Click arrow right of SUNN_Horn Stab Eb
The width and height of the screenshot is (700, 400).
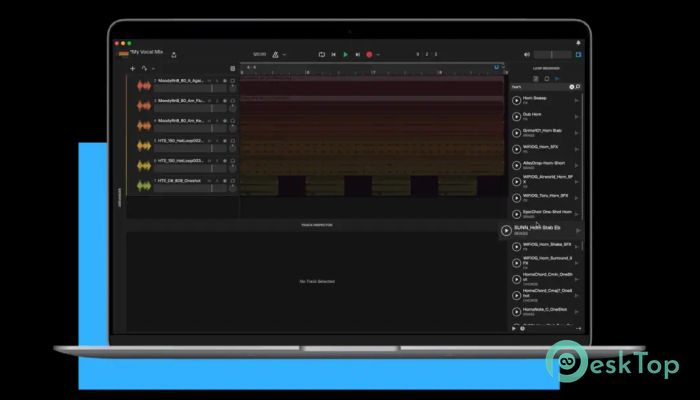point(578,230)
